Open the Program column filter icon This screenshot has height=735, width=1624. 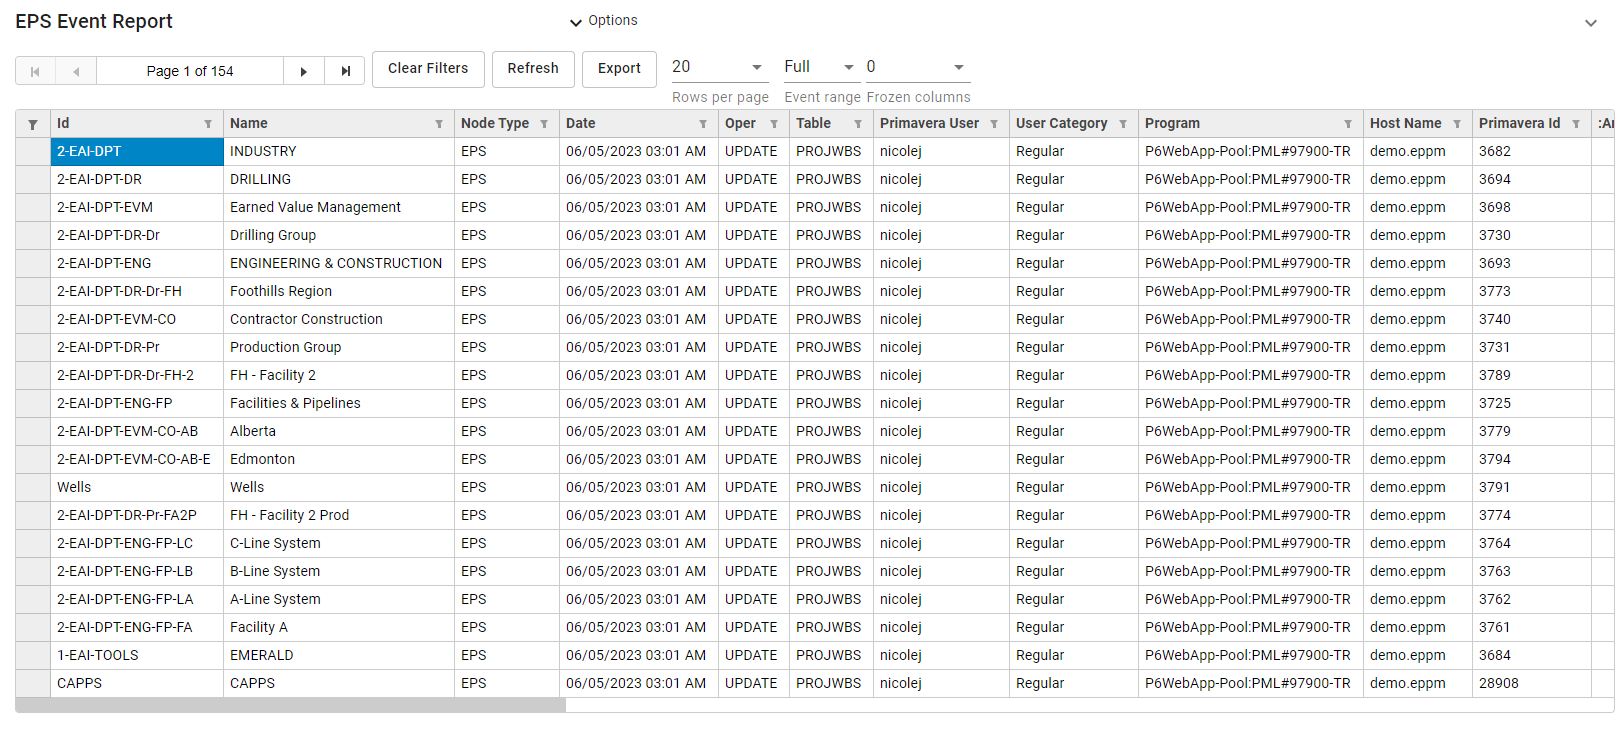pos(1348,124)
